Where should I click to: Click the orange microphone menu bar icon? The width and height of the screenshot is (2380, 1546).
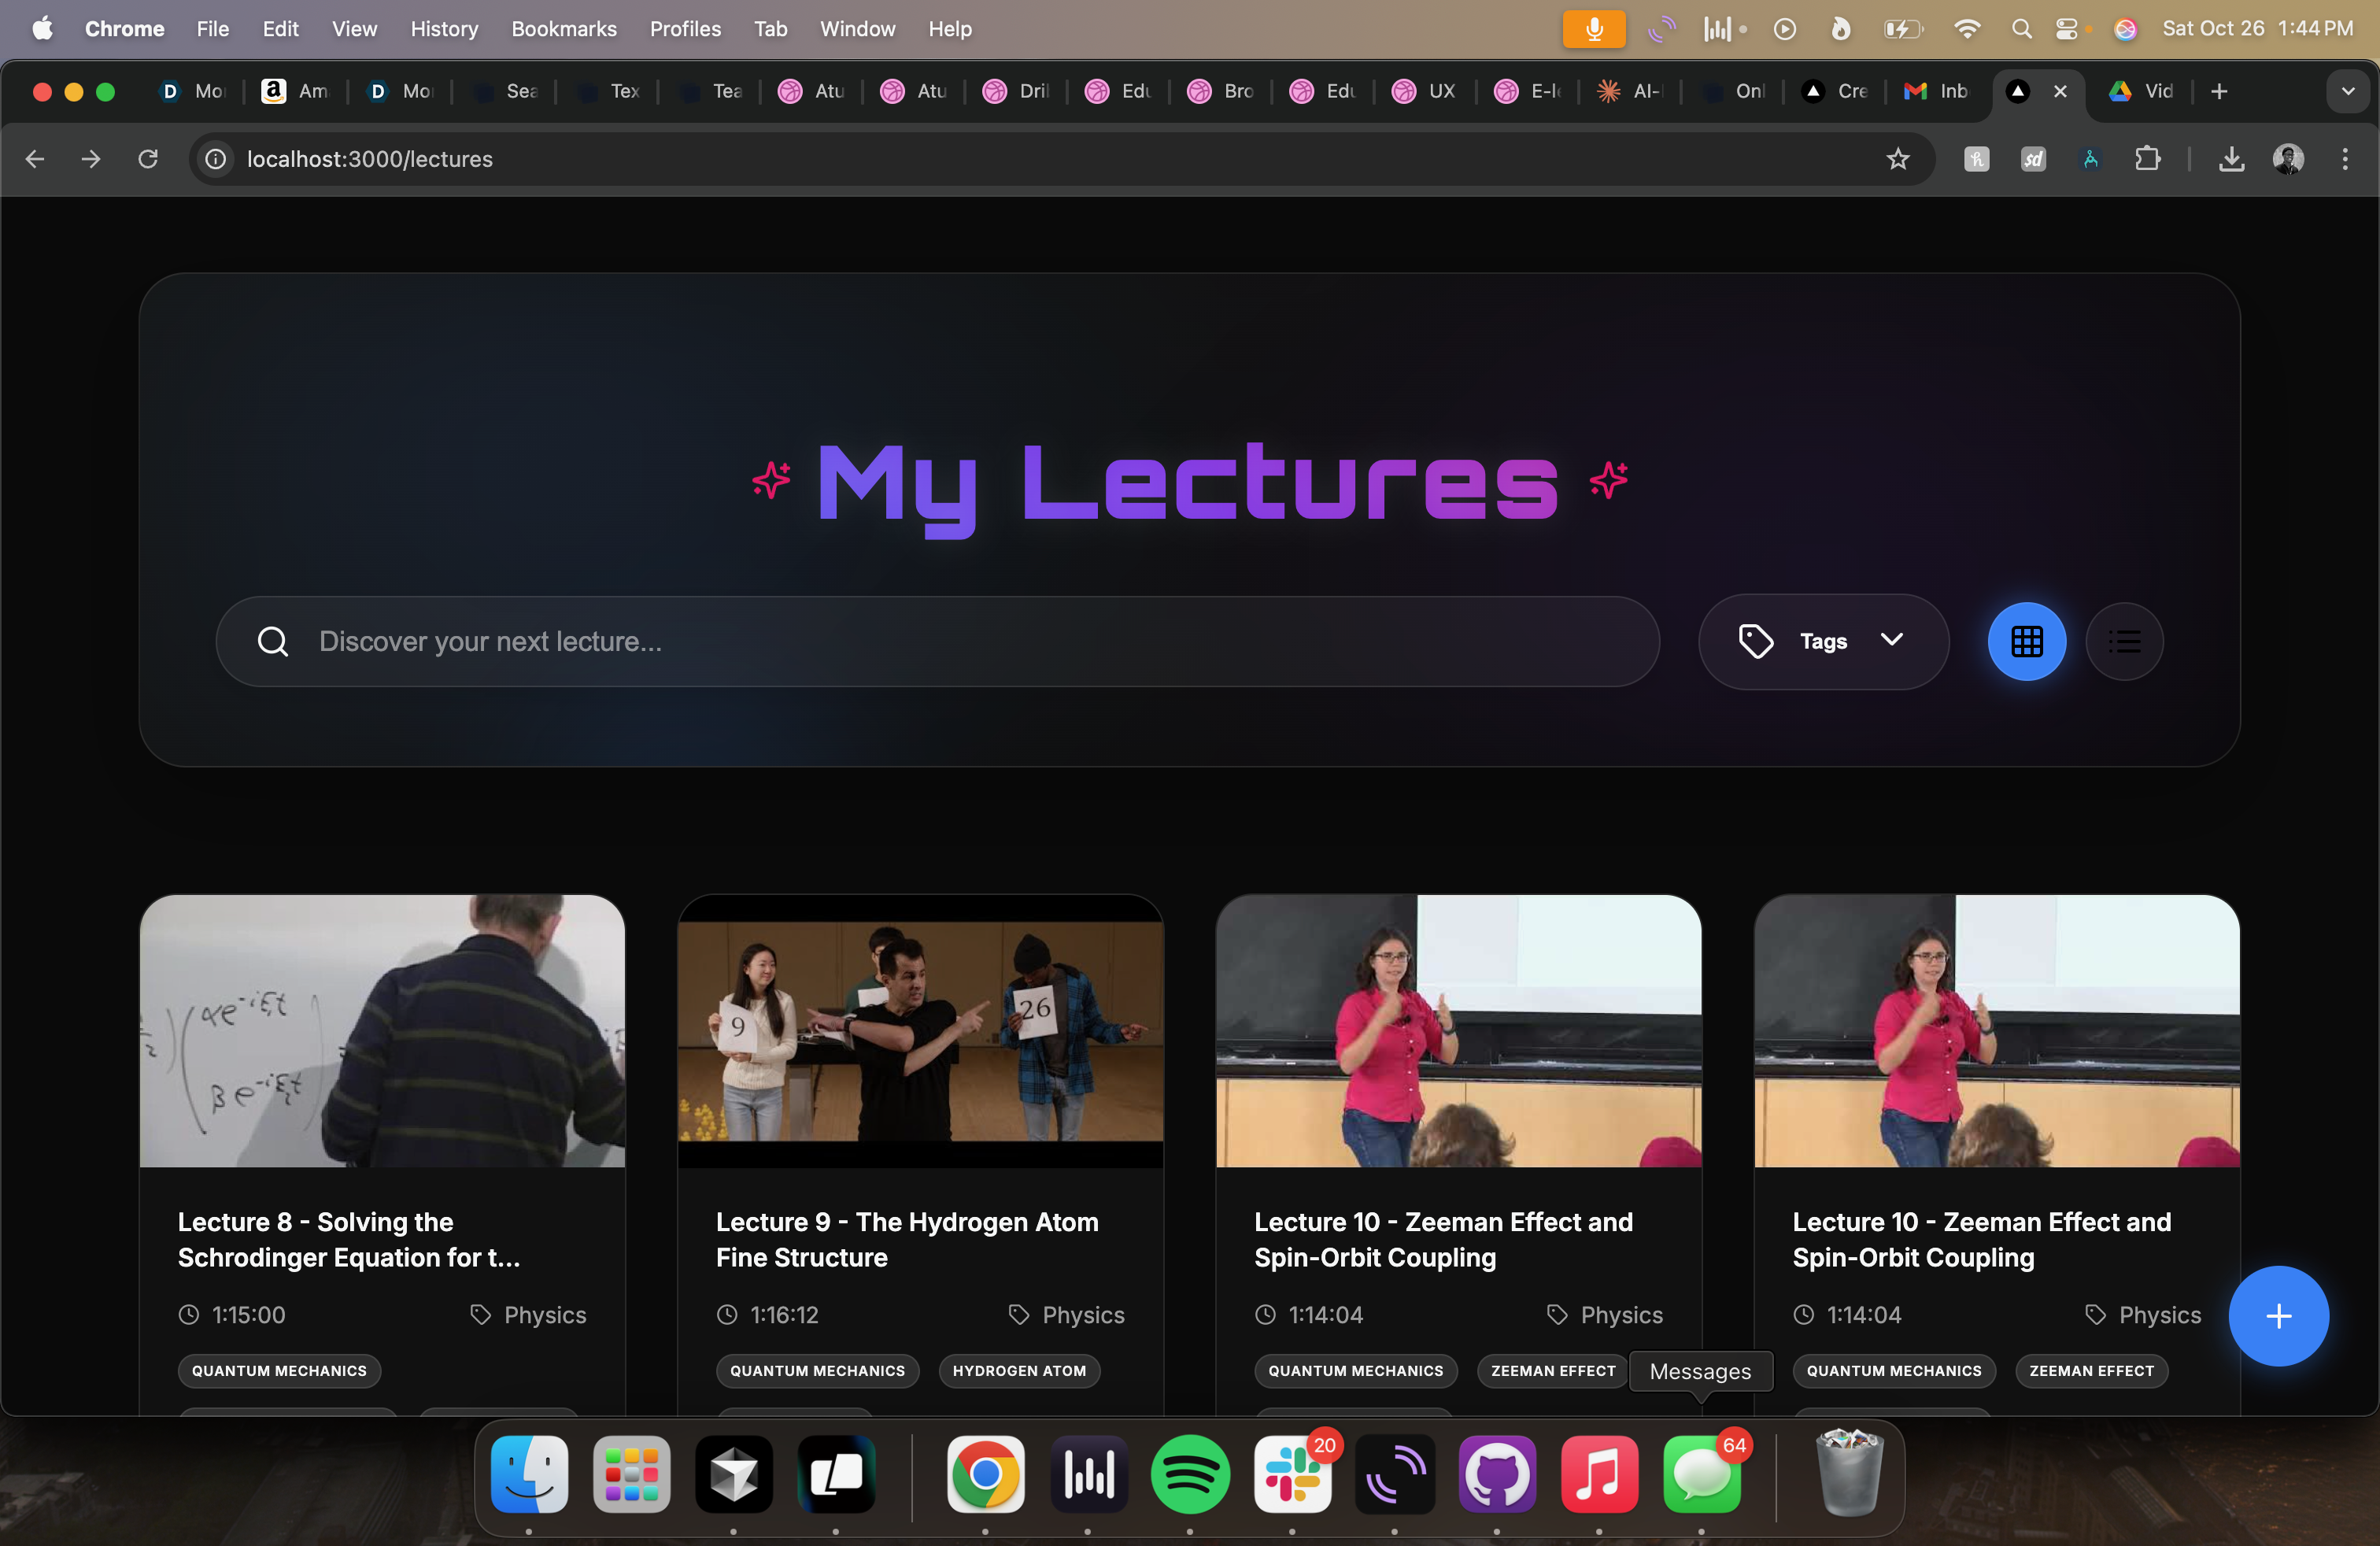[1593, 29]
